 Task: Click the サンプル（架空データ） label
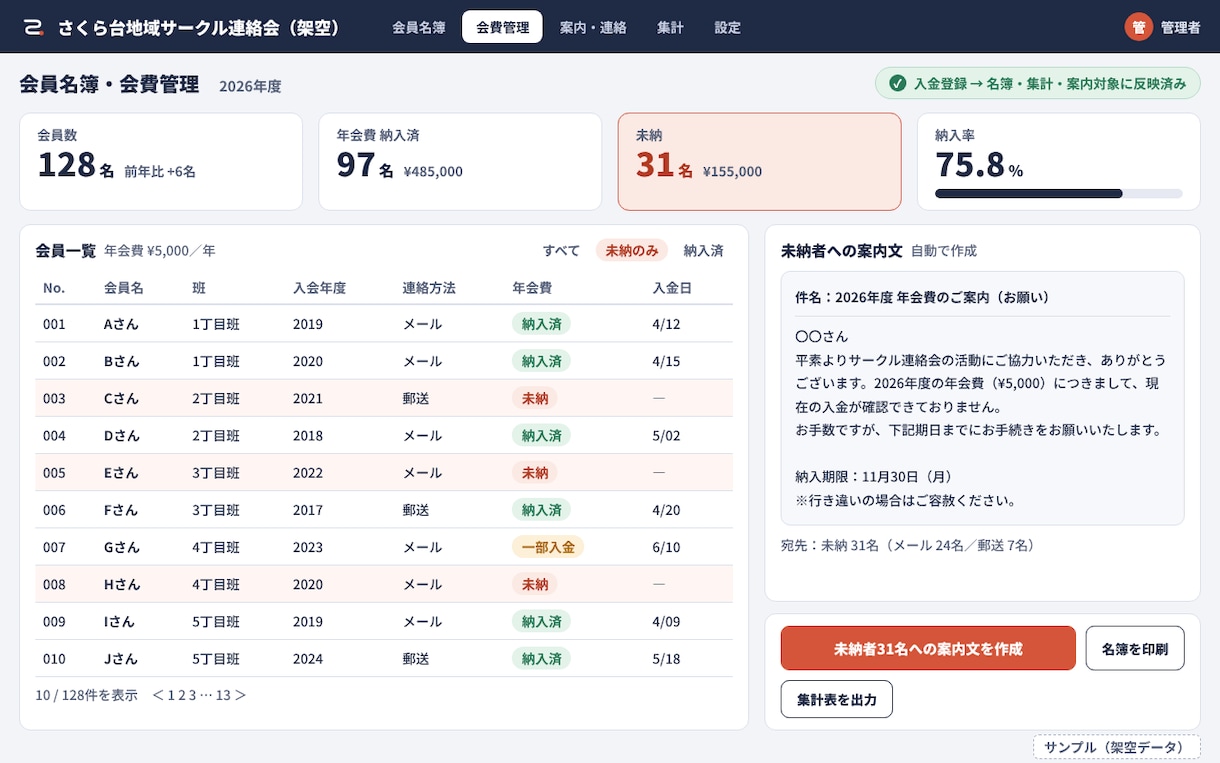pyautogui.click(x=1116, y=747)
